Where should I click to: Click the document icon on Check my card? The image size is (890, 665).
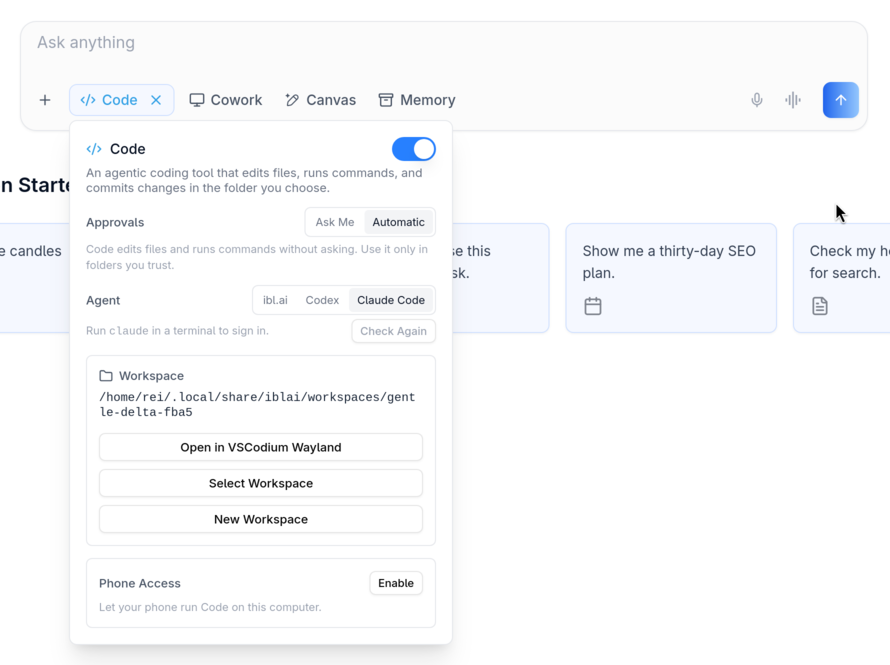tap(820, 306)
